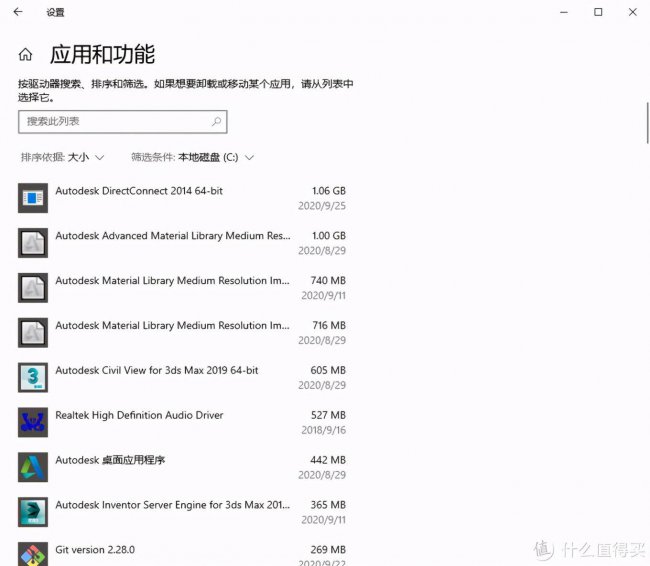Select Autodesk Advanced Material Library Medium Res entry
The image size is (650, 566).
coord(172,236)
